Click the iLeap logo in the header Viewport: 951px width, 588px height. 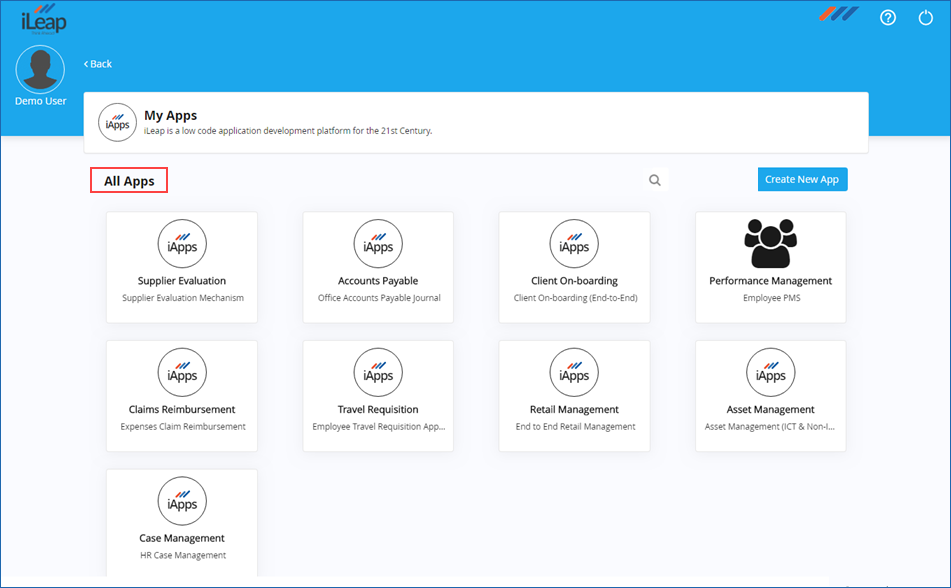44,19
